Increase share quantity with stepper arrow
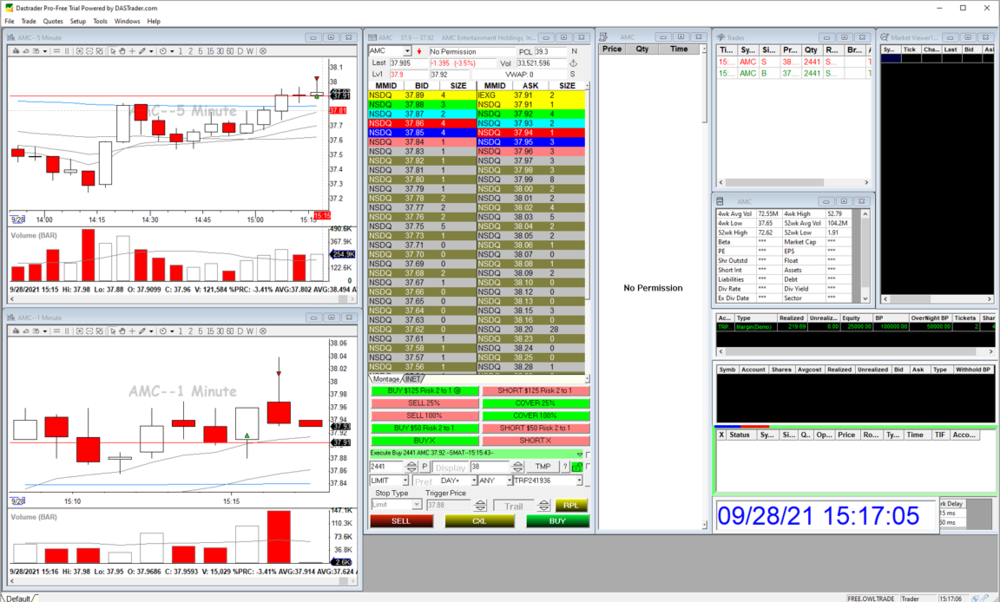 click(412, 463)
